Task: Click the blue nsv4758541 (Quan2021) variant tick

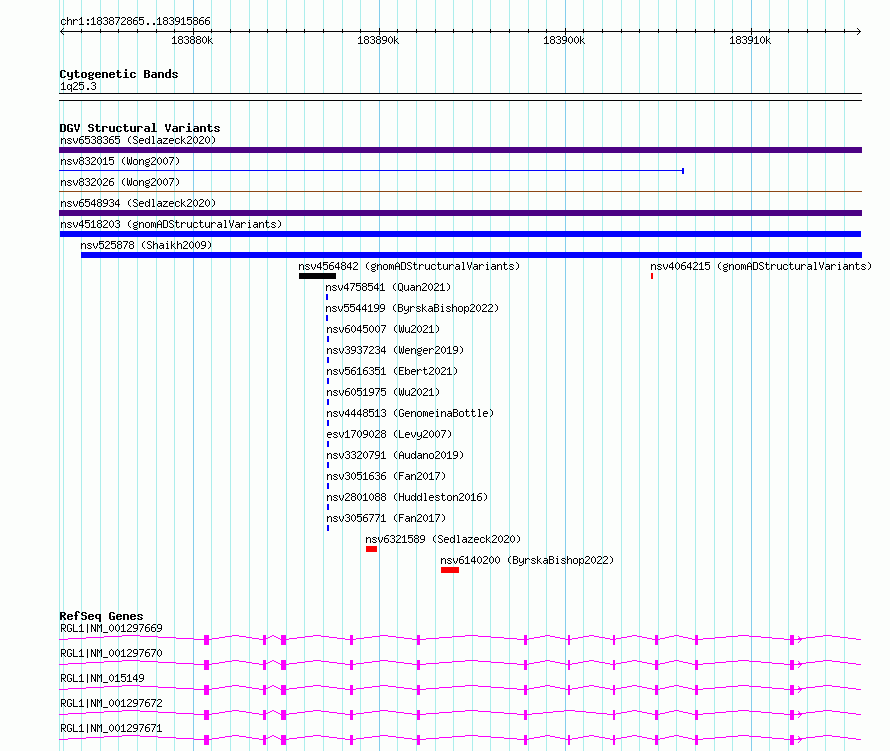Action: tap(327, 297)
